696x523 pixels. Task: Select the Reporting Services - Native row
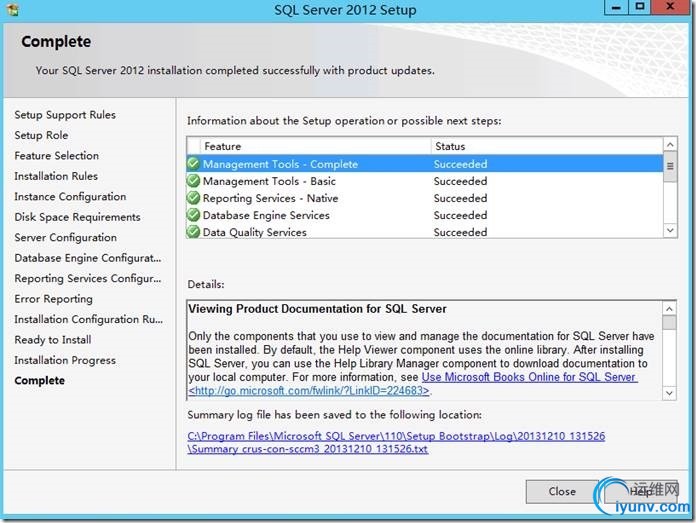(425, 198)
